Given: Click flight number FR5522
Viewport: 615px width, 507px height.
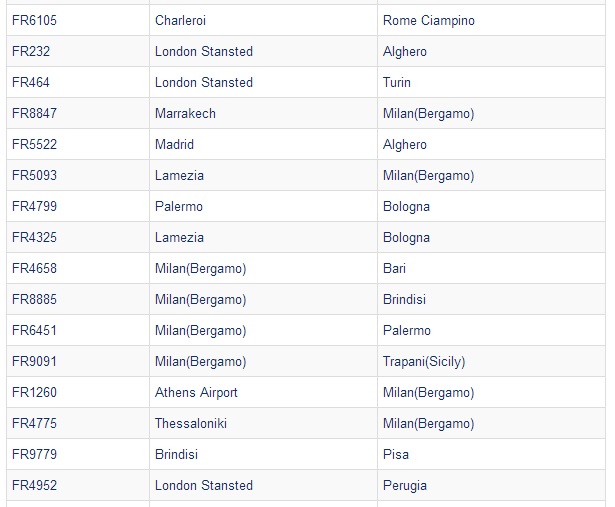Looking at the screenshot, I should pyautogui.click(x=34, y=145).
